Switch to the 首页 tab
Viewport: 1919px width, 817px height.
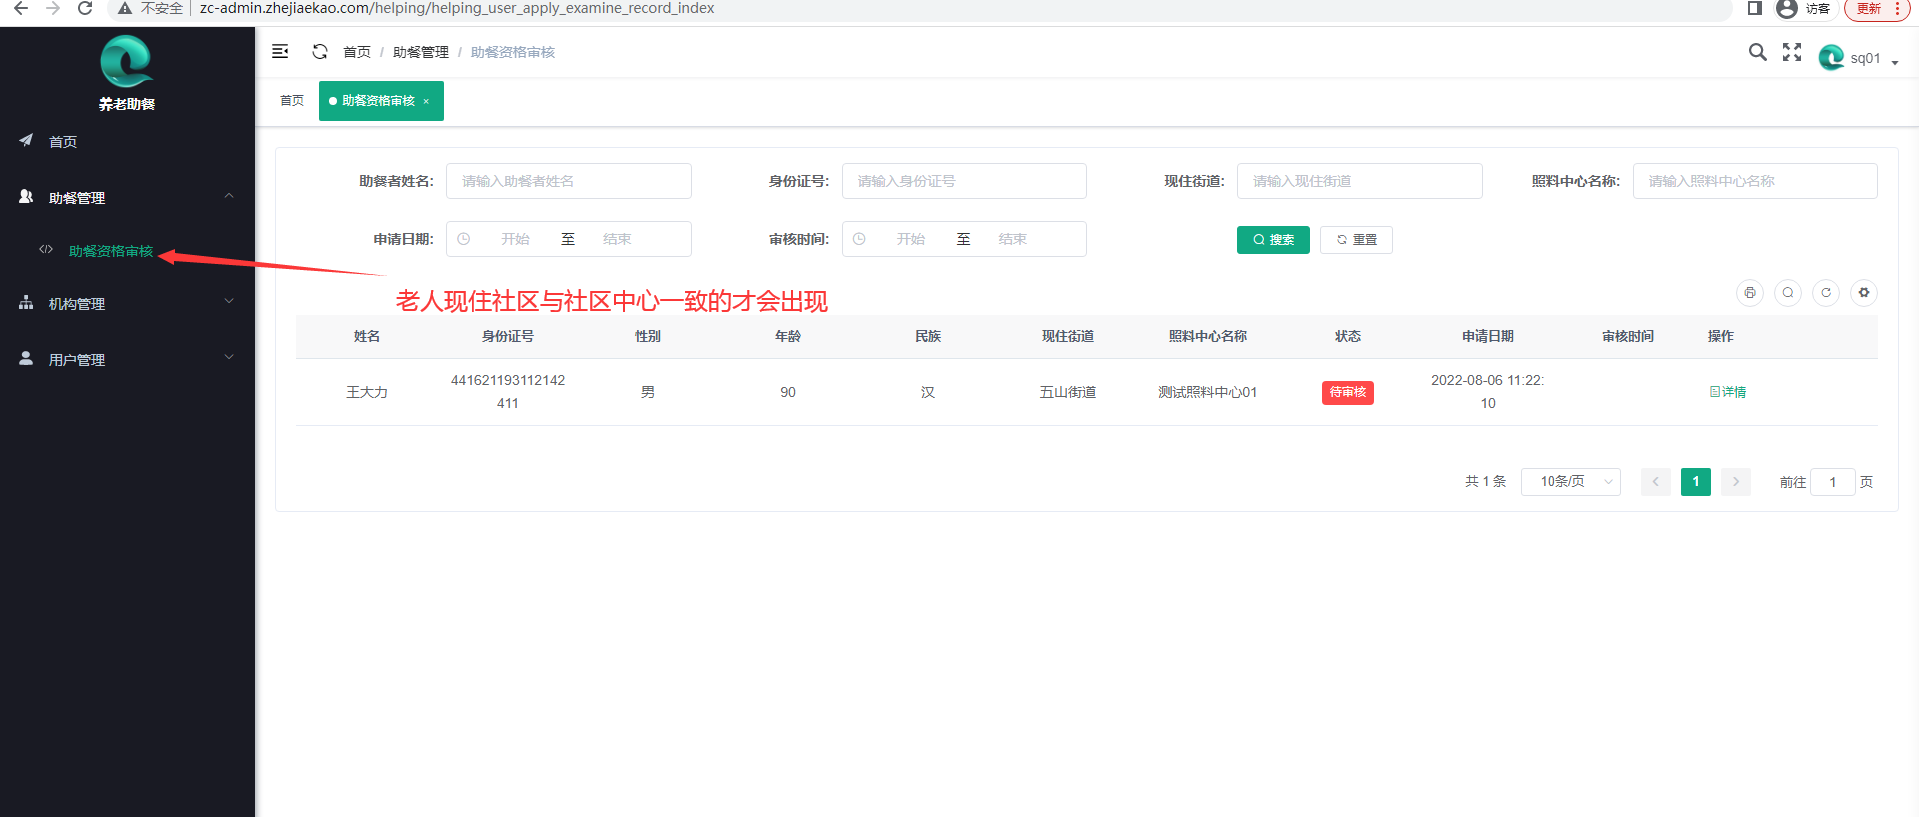[x=292, y=101]
